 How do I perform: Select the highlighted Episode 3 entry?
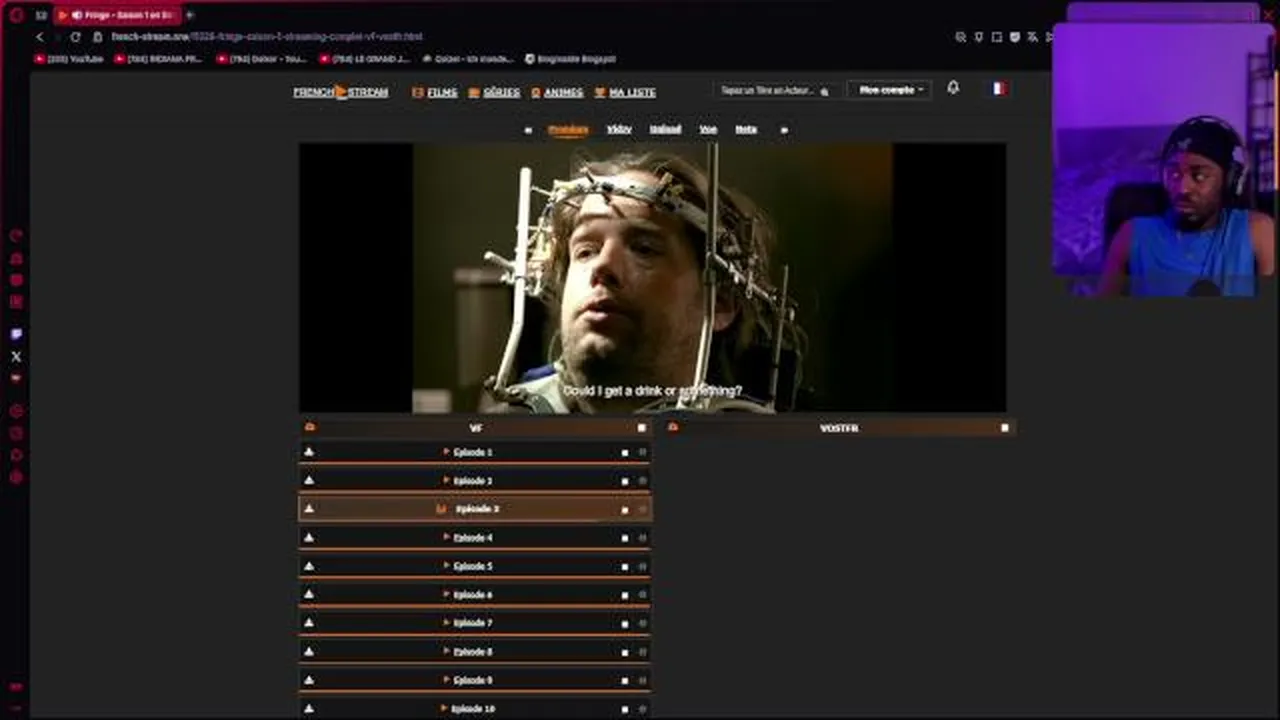[475, 509]
